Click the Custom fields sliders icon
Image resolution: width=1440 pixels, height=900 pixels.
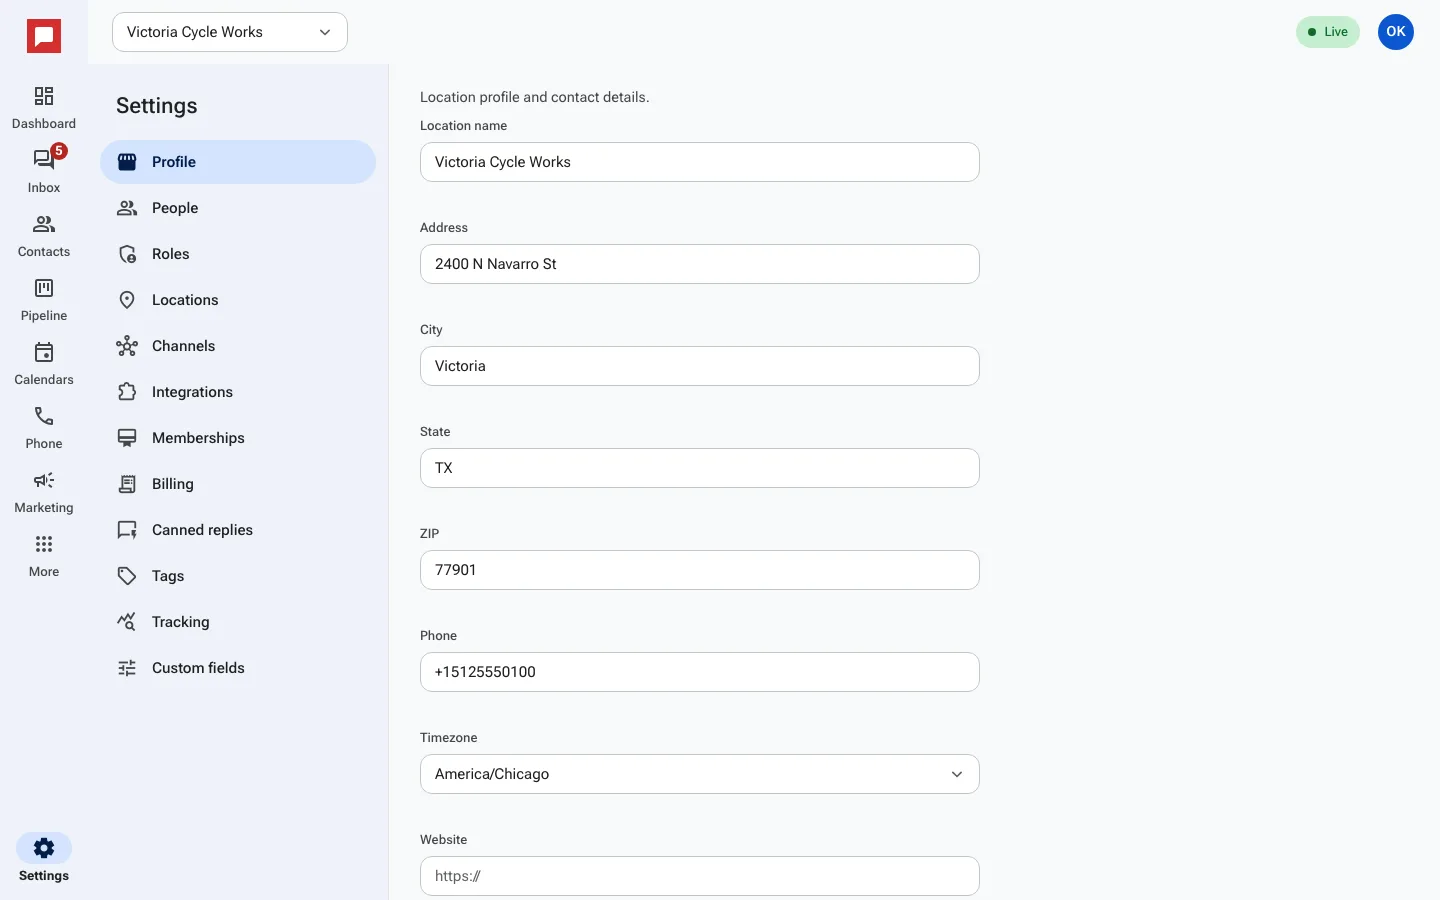[x=127, y=668]
